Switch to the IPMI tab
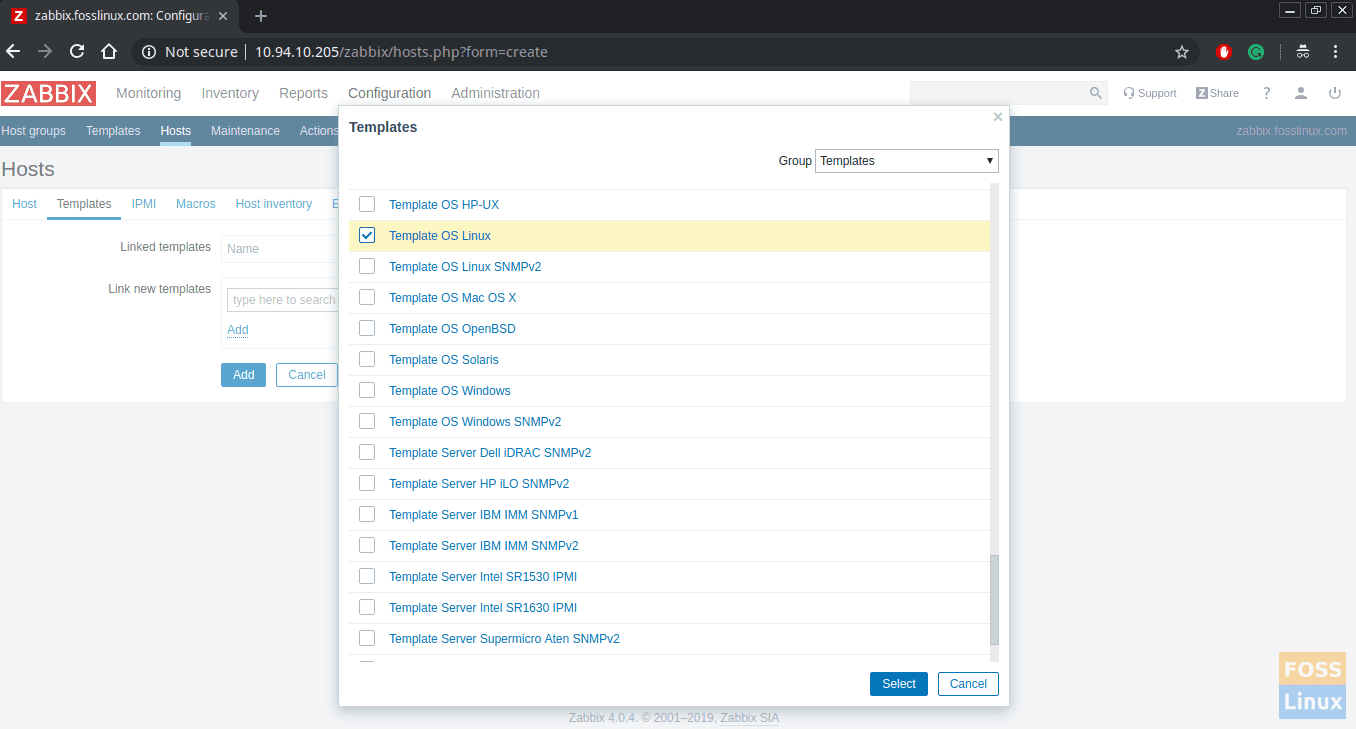1356x729 pixels. (x=144, y=204)
